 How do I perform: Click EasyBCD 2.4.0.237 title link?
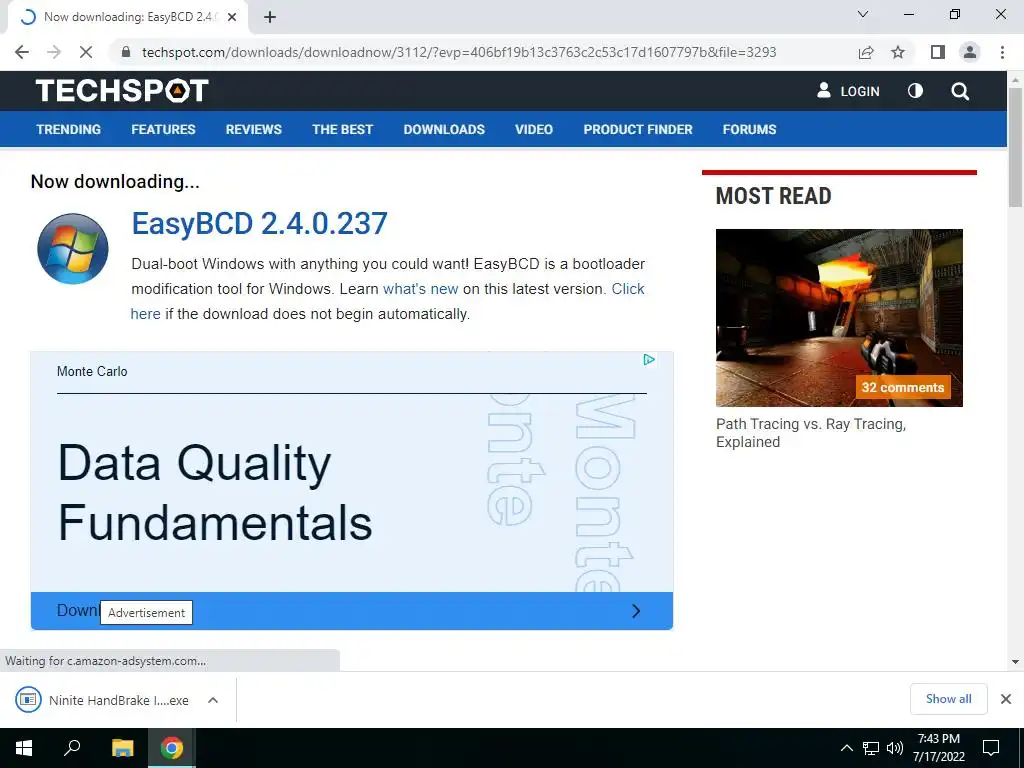pyautogui.click(x=259, y=223)
